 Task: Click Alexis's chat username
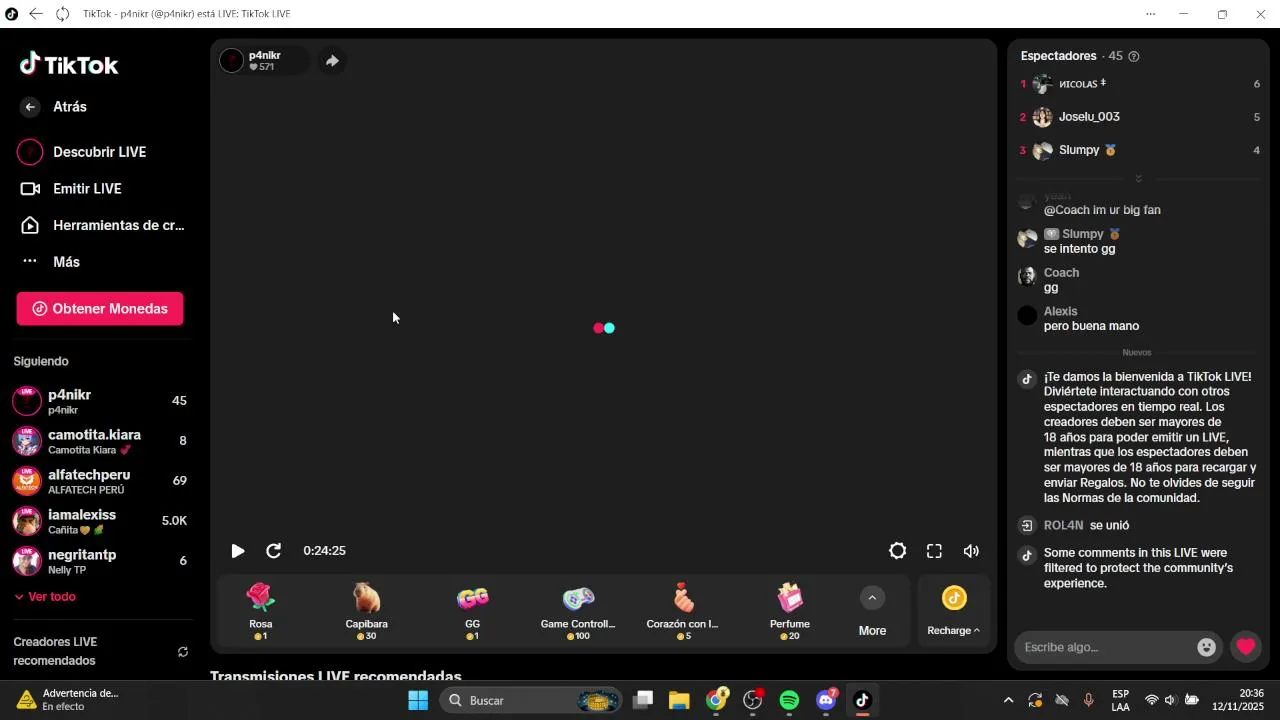click(x=1060, y=312)
